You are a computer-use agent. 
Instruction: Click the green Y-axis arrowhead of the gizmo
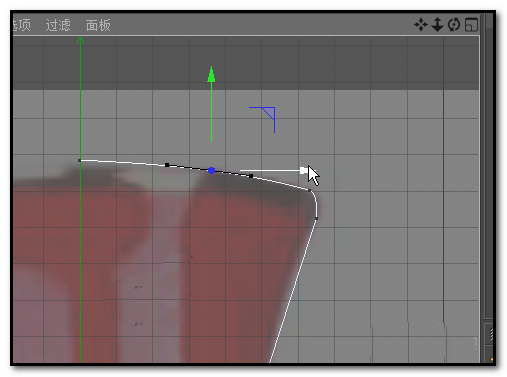[x=211, y=74]
